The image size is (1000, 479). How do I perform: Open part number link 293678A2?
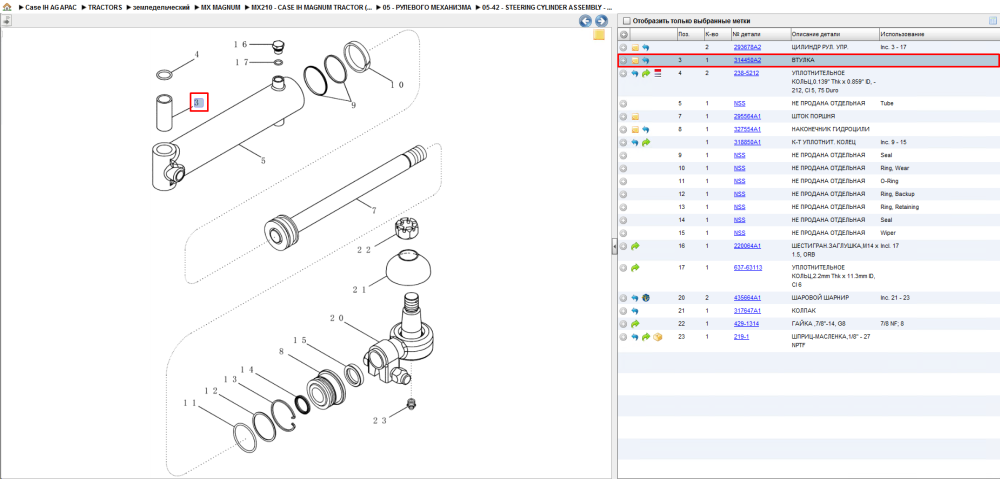coord(747,47)
